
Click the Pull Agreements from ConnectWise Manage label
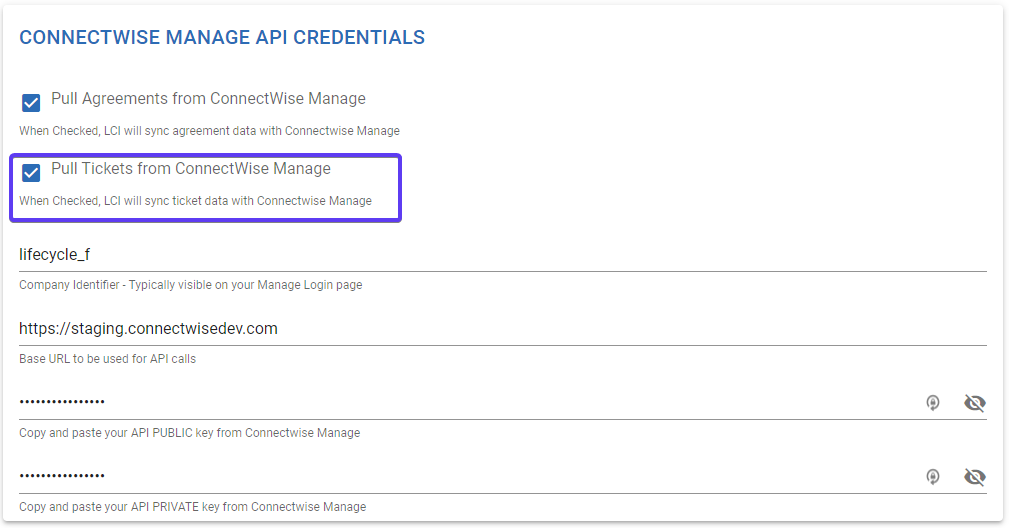(208, 98)
